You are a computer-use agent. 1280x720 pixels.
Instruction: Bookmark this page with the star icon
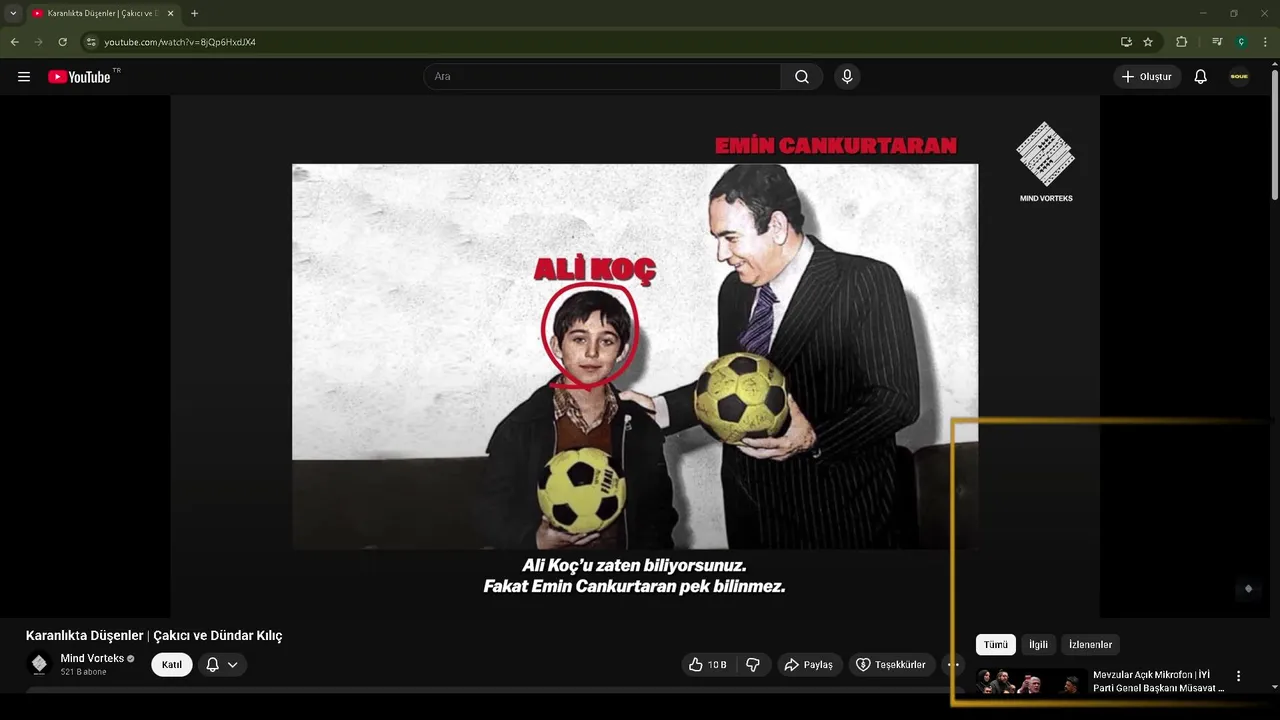coord(1148,42)
